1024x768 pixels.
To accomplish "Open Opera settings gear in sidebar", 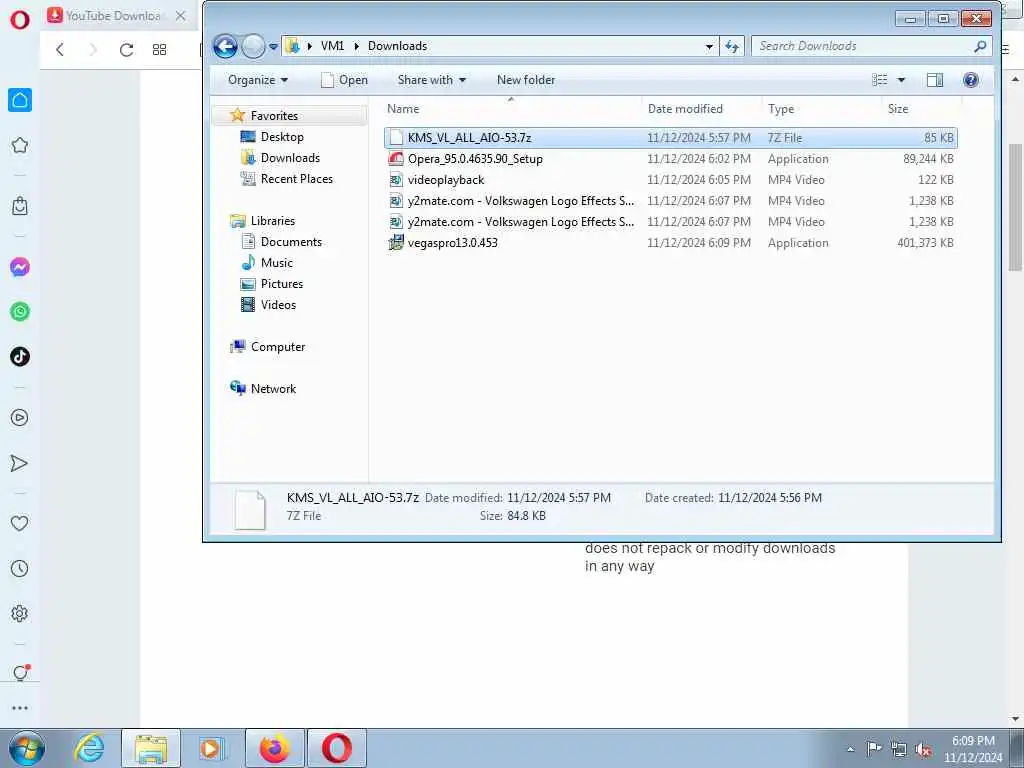I will [x=20, y=613].
